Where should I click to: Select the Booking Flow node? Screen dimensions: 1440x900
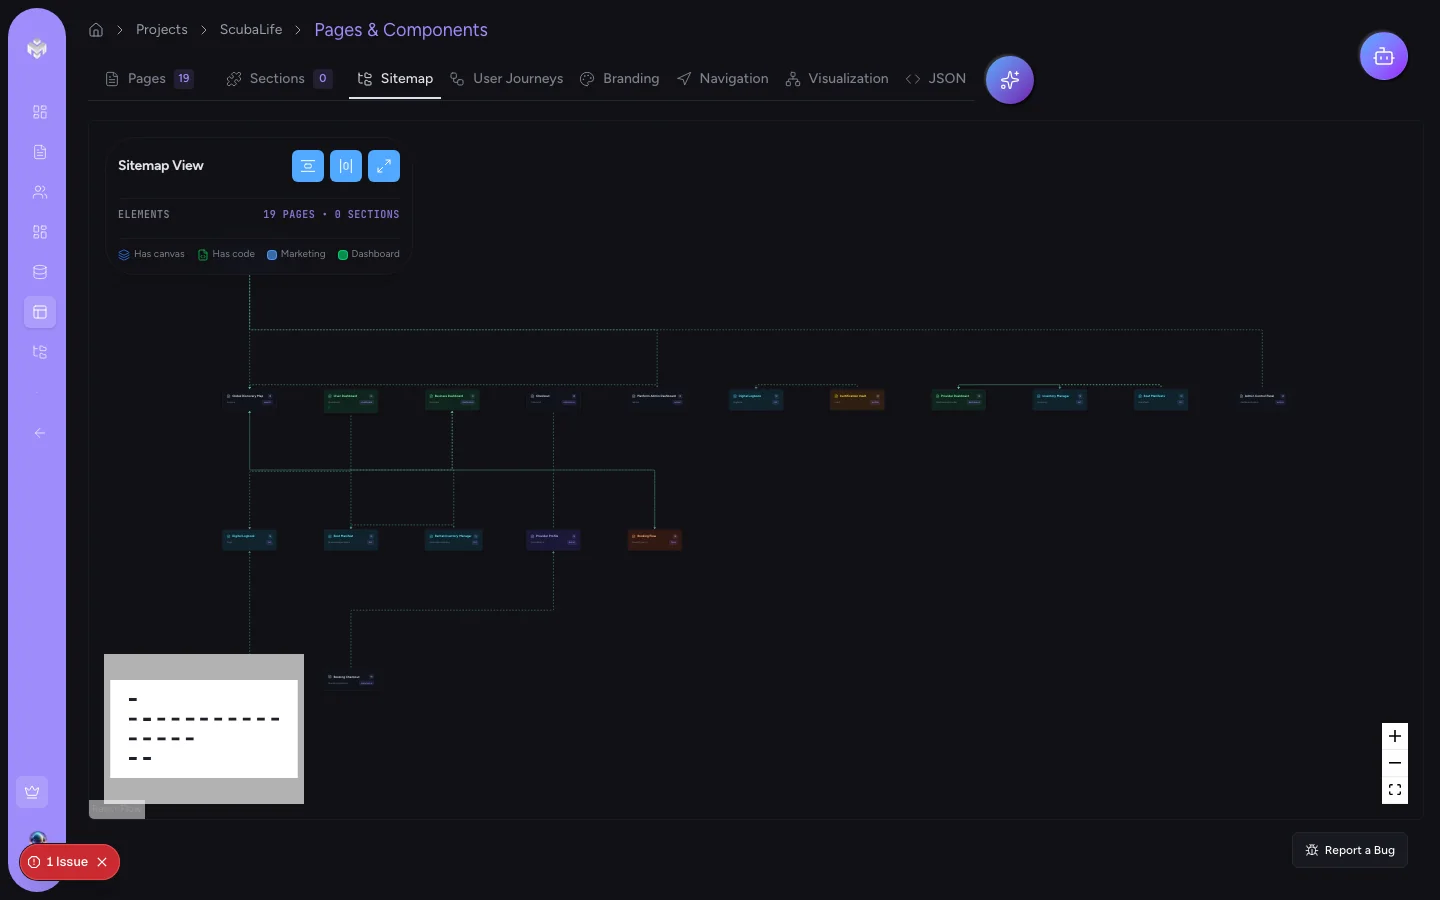[x=655, y=539]
